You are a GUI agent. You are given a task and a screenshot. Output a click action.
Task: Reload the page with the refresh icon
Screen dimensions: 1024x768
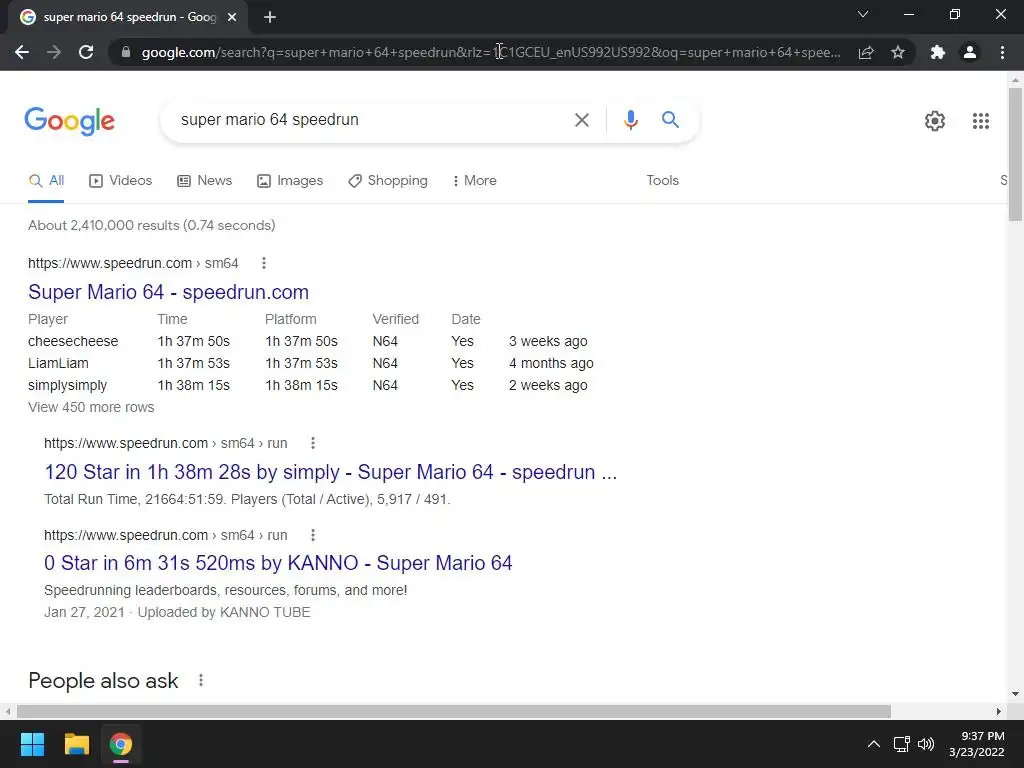86,52
